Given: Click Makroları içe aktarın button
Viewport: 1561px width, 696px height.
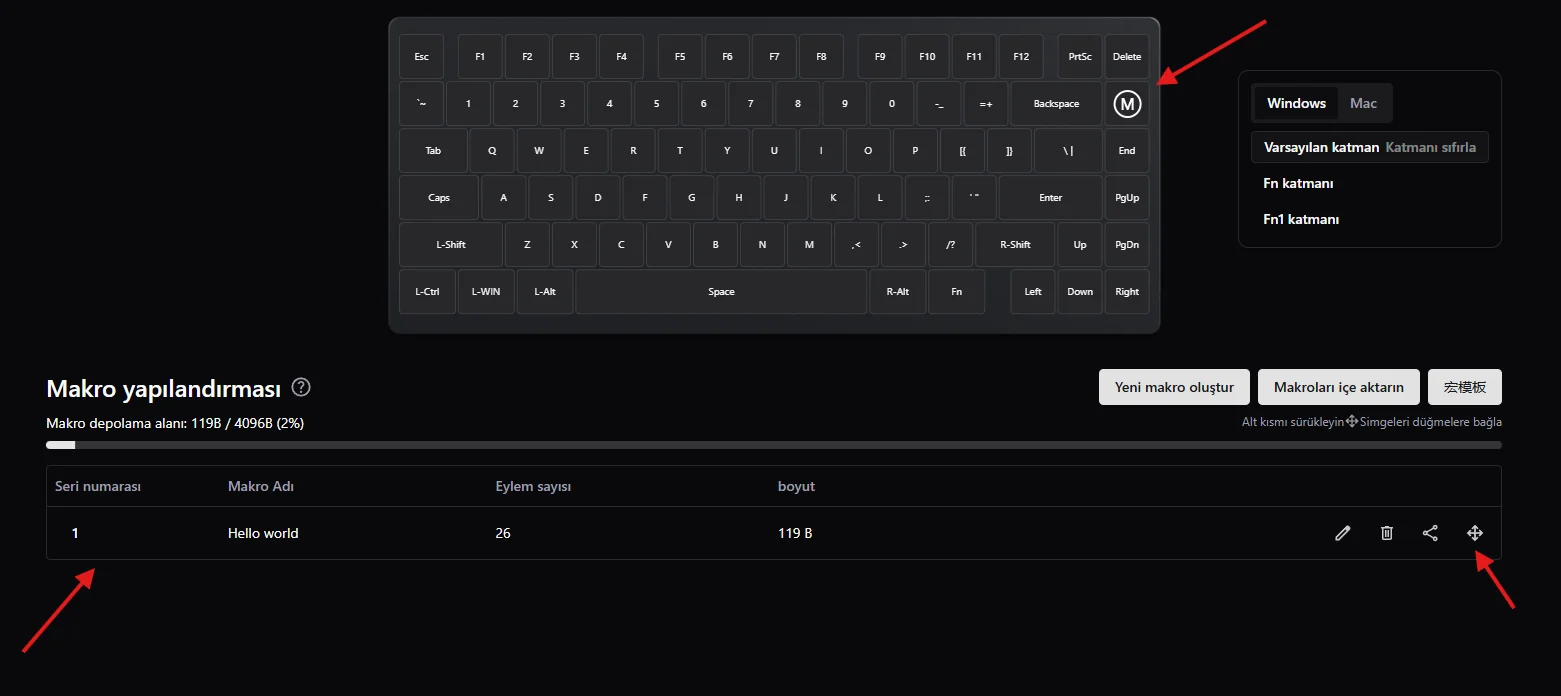Looking at the screenshot, I should point(1339,387).
